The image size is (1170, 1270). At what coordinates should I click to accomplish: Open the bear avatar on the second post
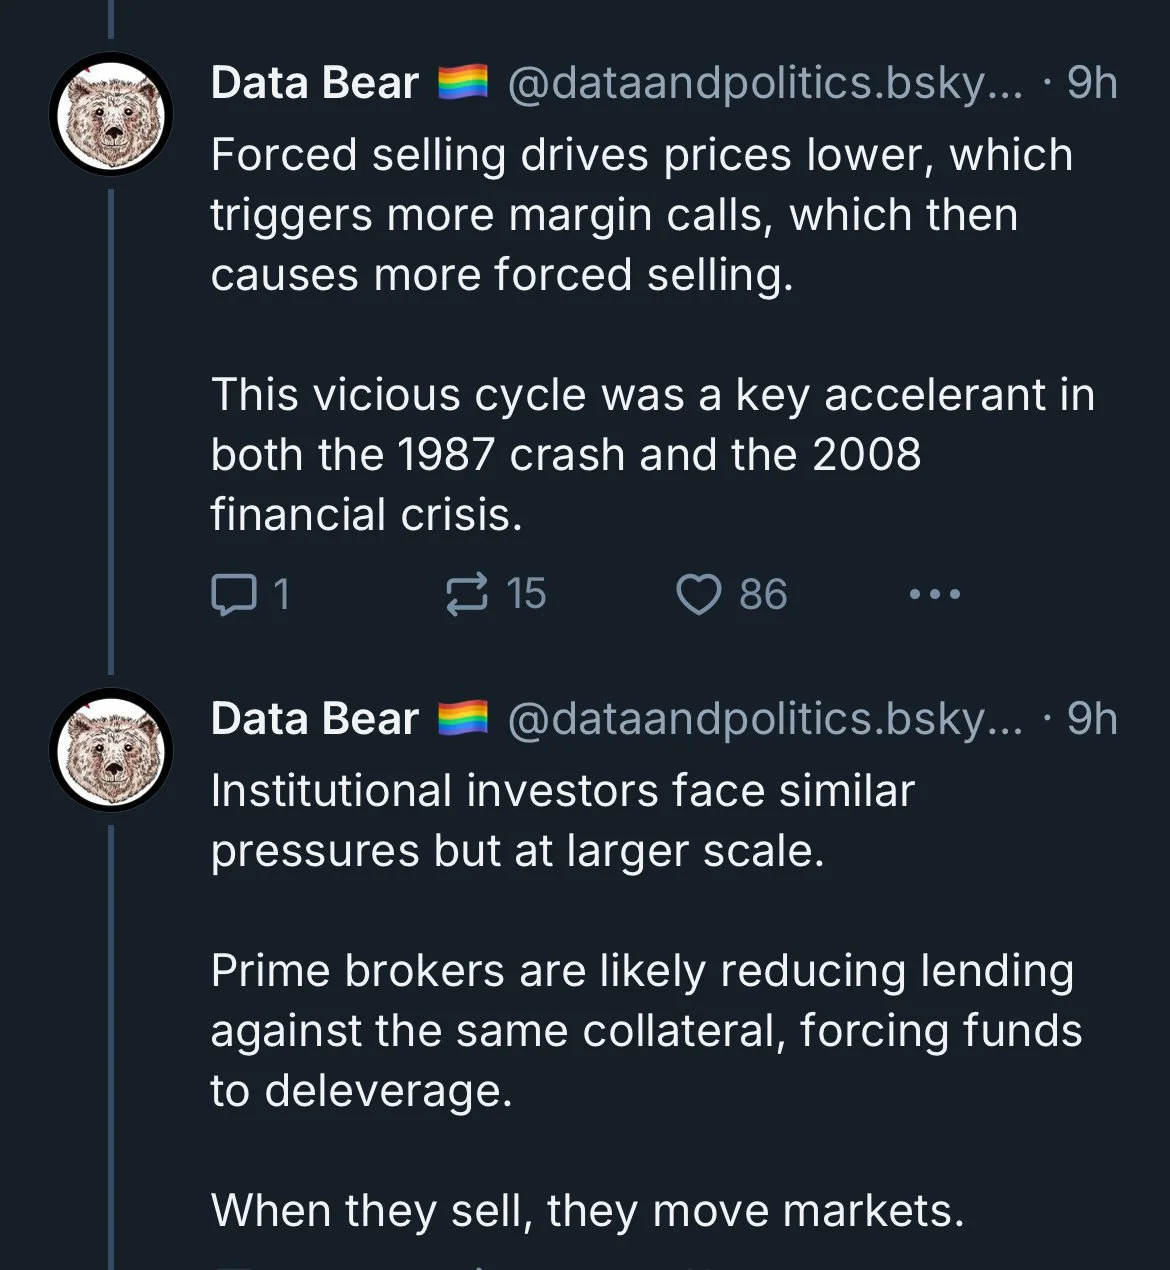111,750
